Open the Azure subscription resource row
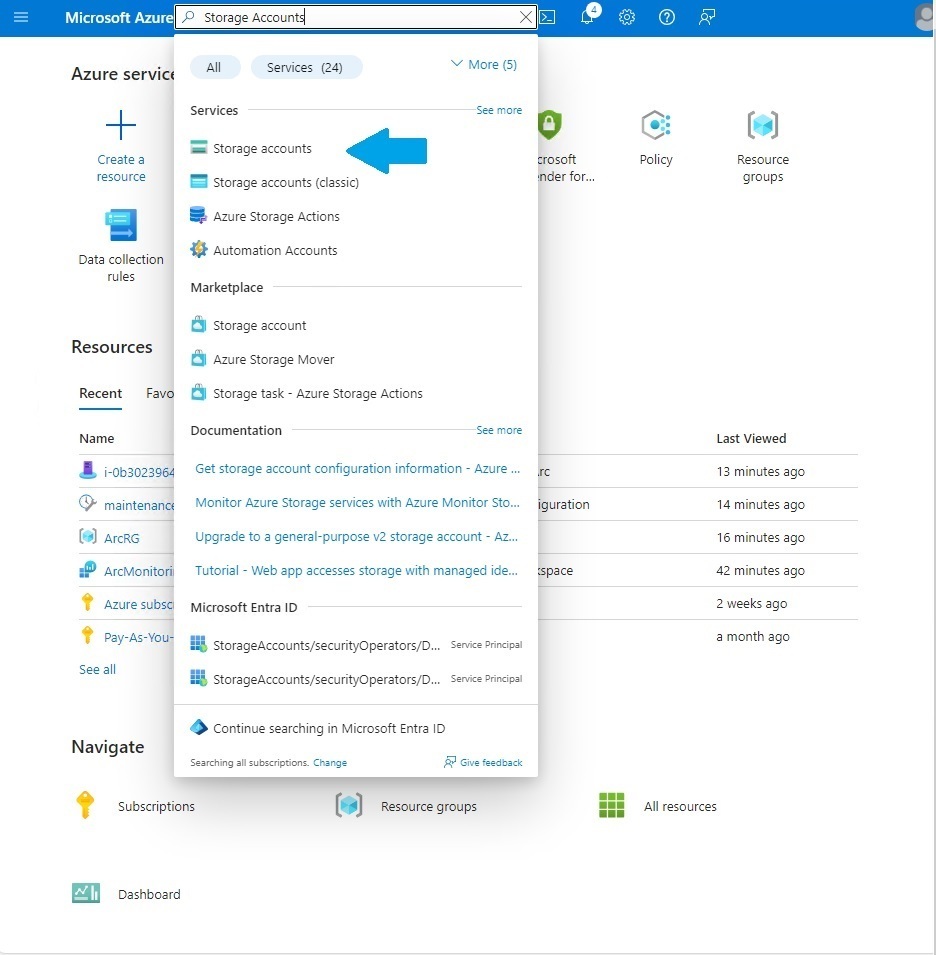The image size is (936, 955). [x=139, y=605]
